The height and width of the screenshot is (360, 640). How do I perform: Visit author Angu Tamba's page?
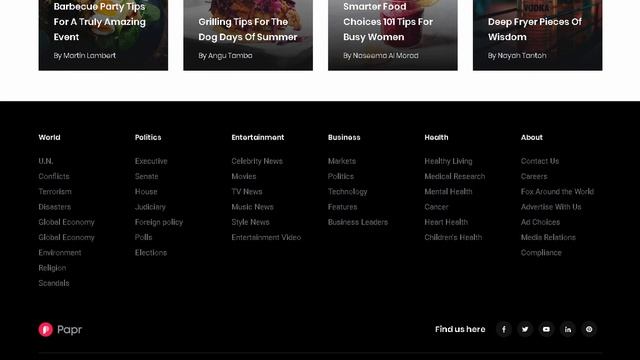(230, 56)
